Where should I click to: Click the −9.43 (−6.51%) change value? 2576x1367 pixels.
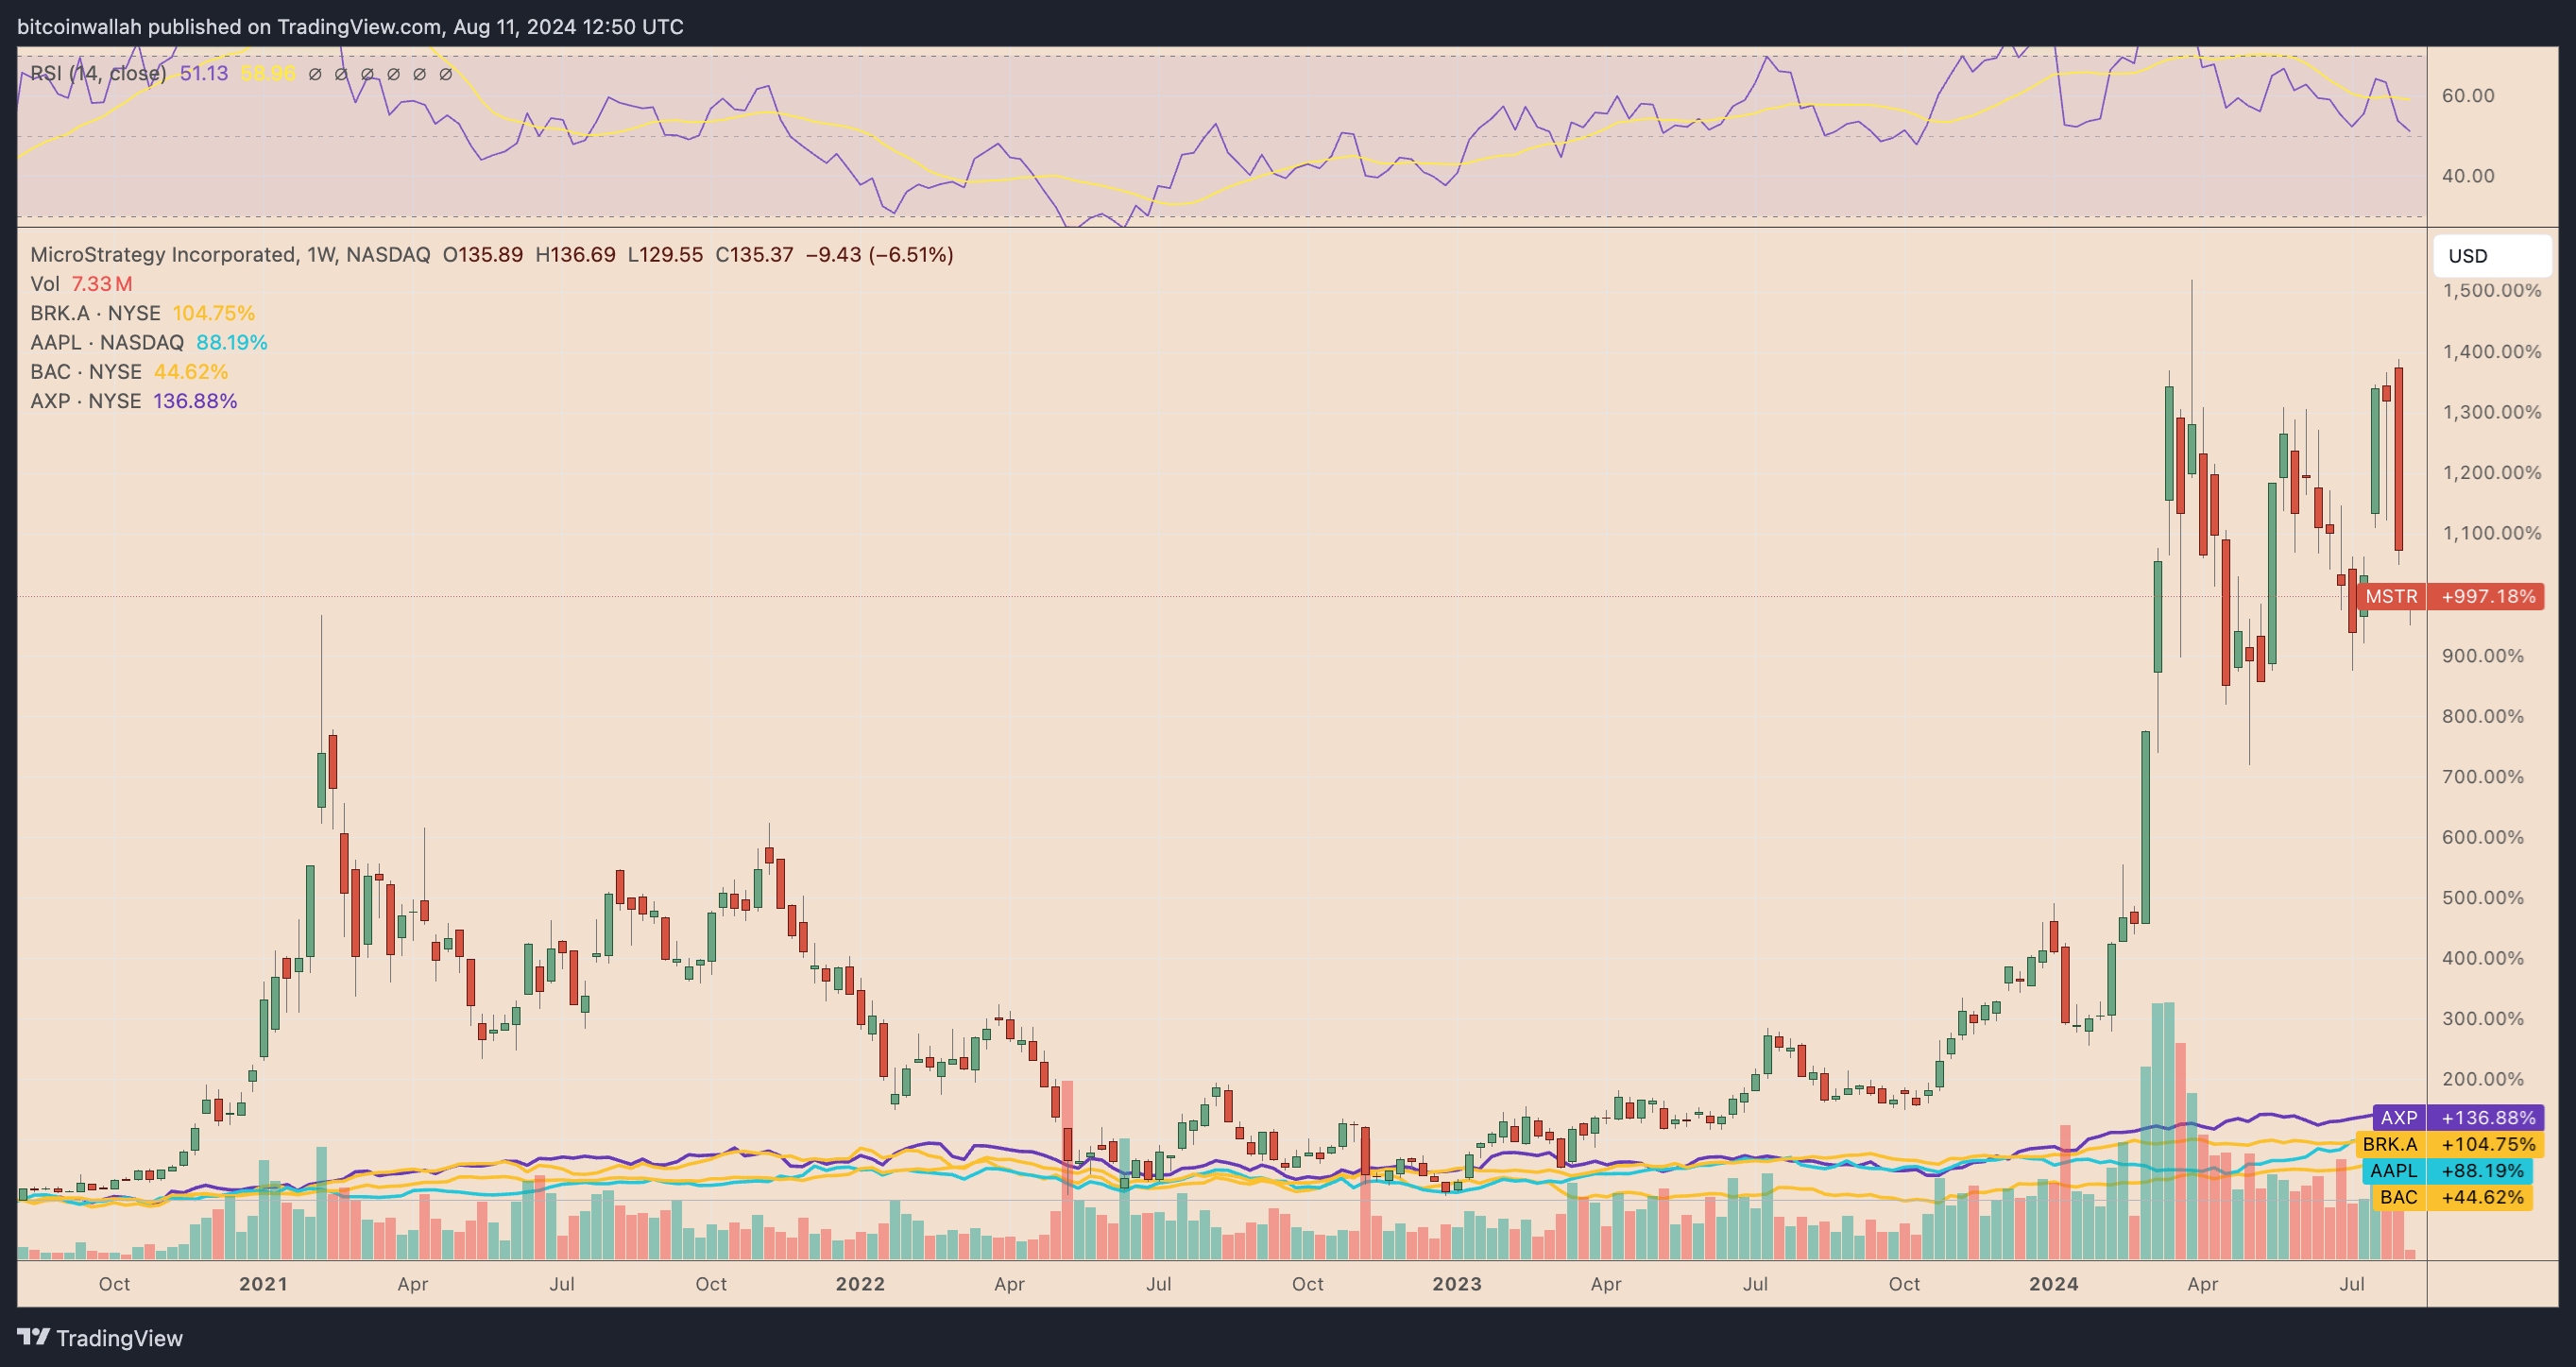(x=879, y=255)
